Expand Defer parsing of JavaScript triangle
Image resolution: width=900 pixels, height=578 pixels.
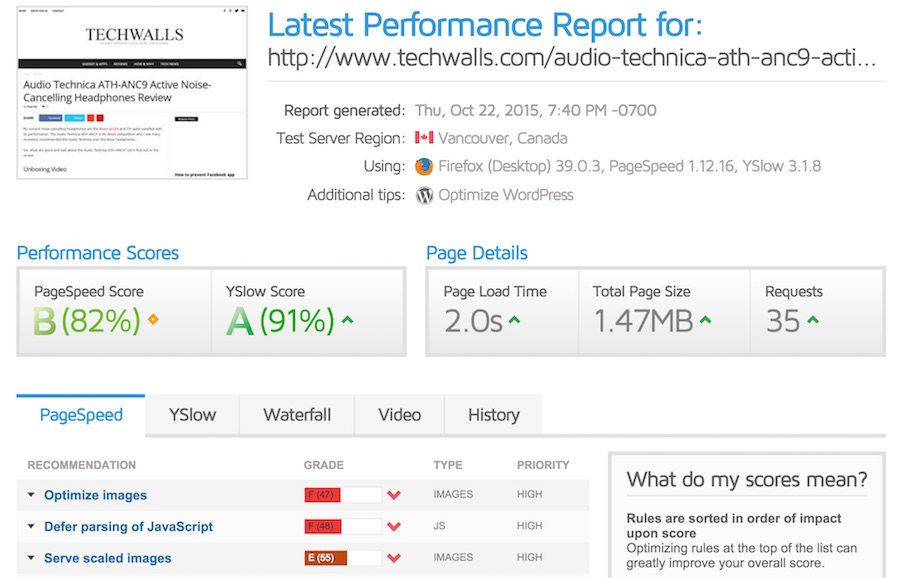[x=31, y=527]
